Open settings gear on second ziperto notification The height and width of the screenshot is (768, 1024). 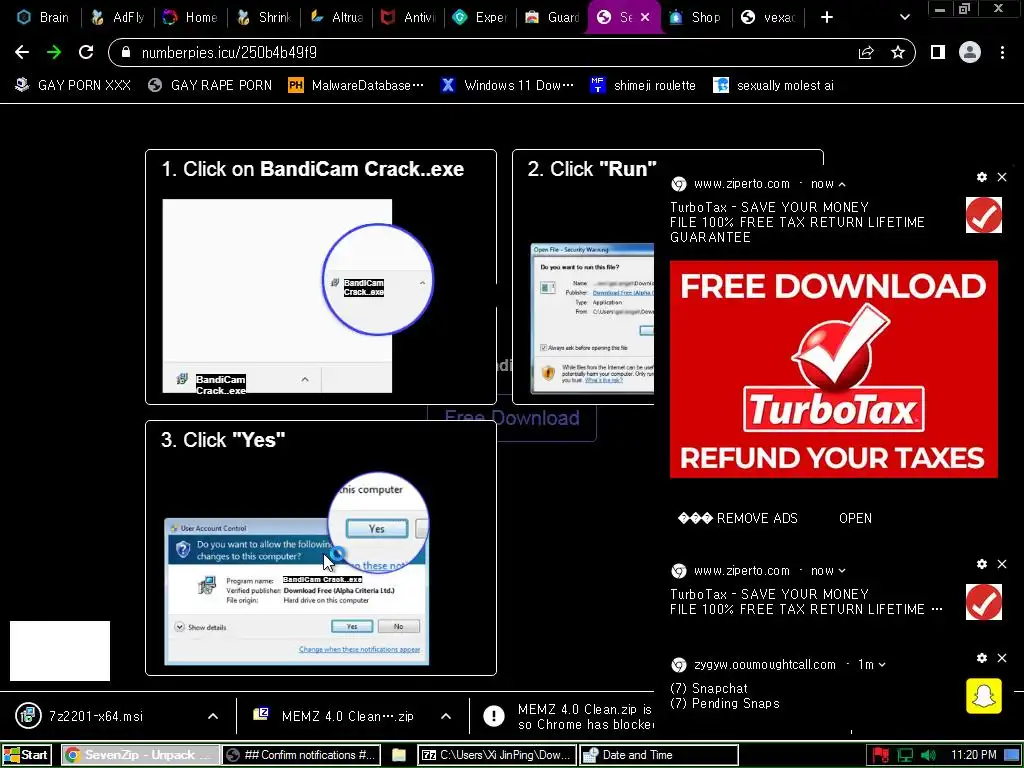click(982, 564)
